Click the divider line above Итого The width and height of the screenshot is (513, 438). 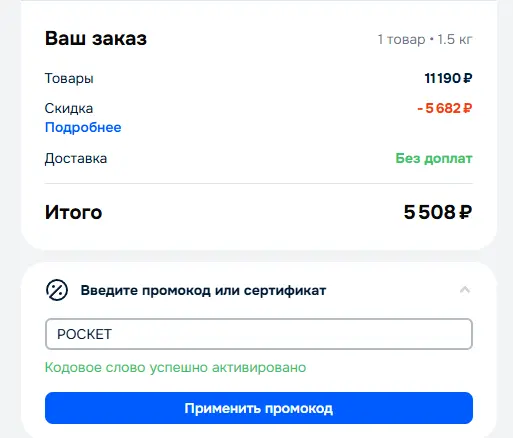tap(259, 183)
